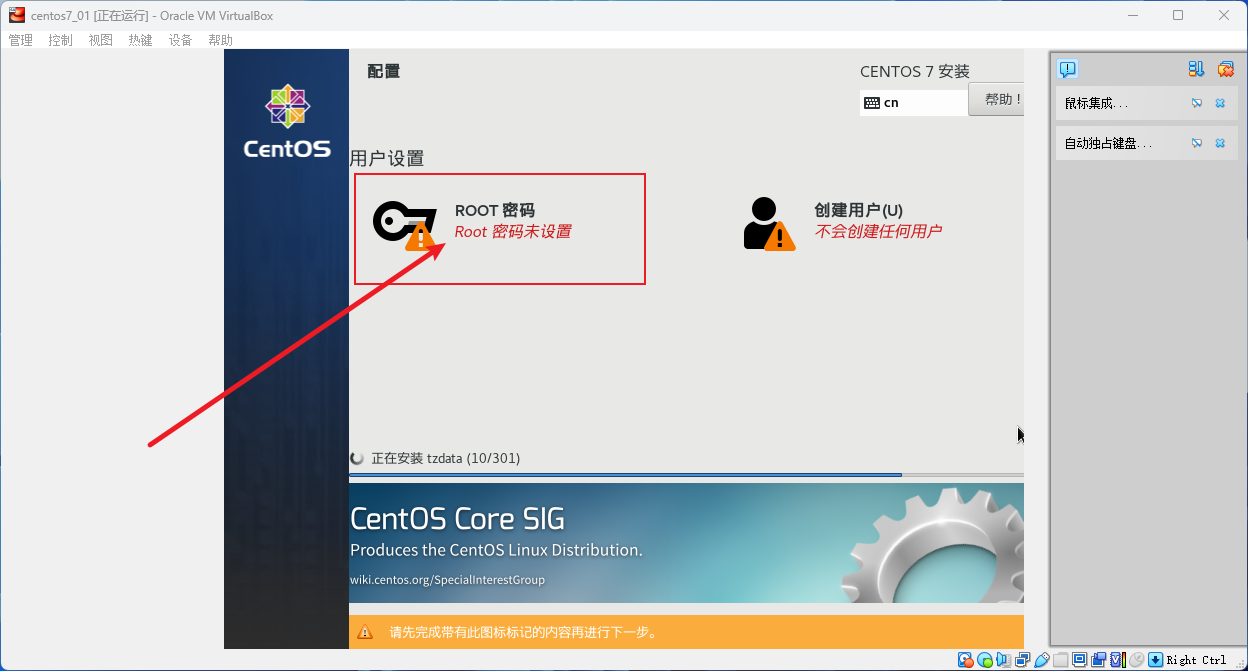Click the hard disk activity status icon
This screenshot has width=1248, height=671.
click(966, 659)
